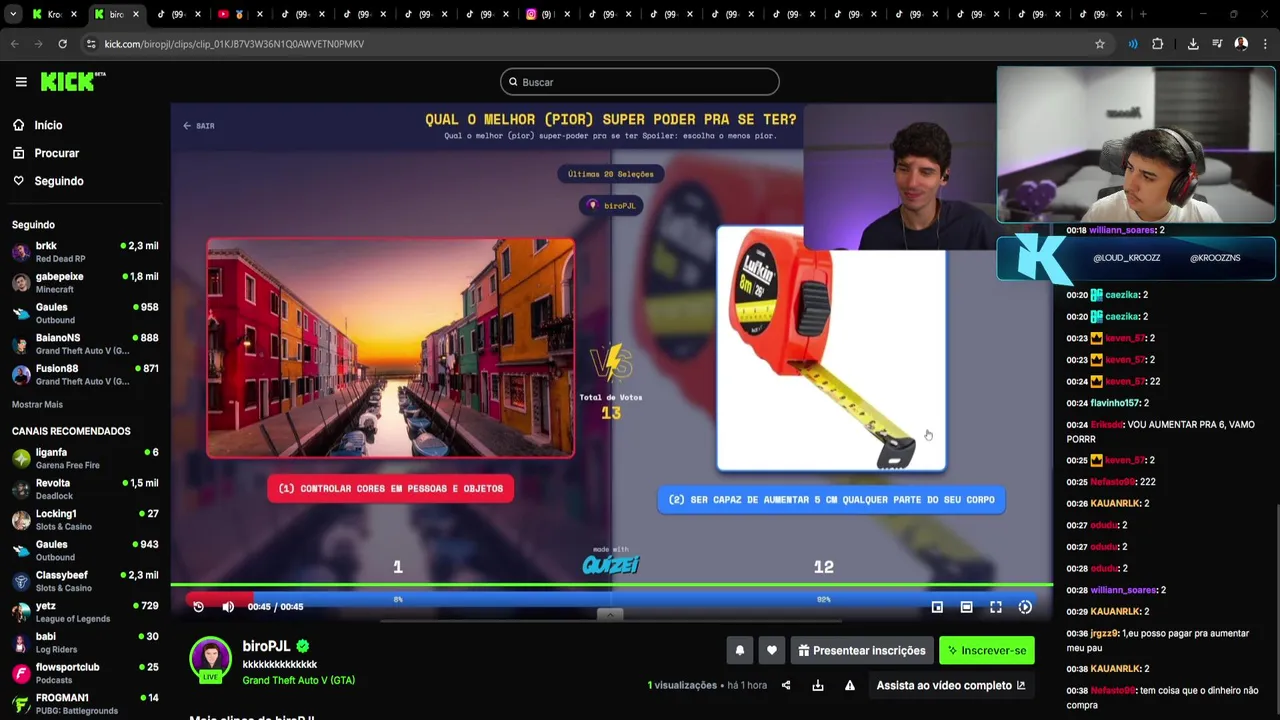
Task: Open recommended channel babi
Action: tap(84, 643)
